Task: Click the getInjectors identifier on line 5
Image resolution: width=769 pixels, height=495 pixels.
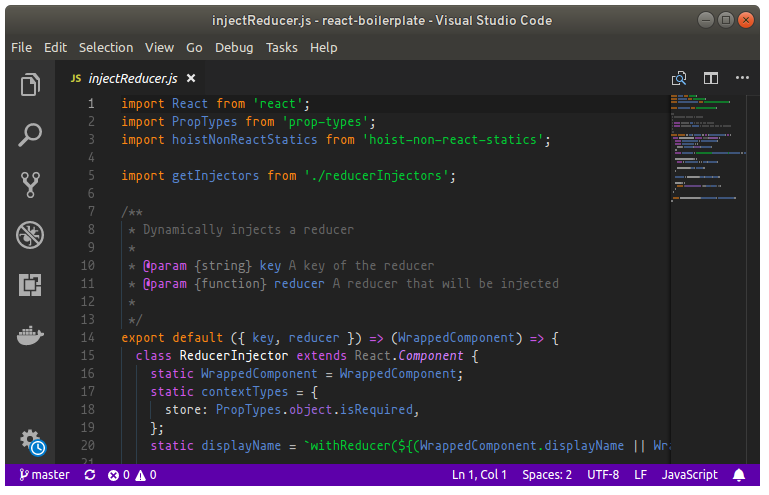Action: [x=215, y=176]
